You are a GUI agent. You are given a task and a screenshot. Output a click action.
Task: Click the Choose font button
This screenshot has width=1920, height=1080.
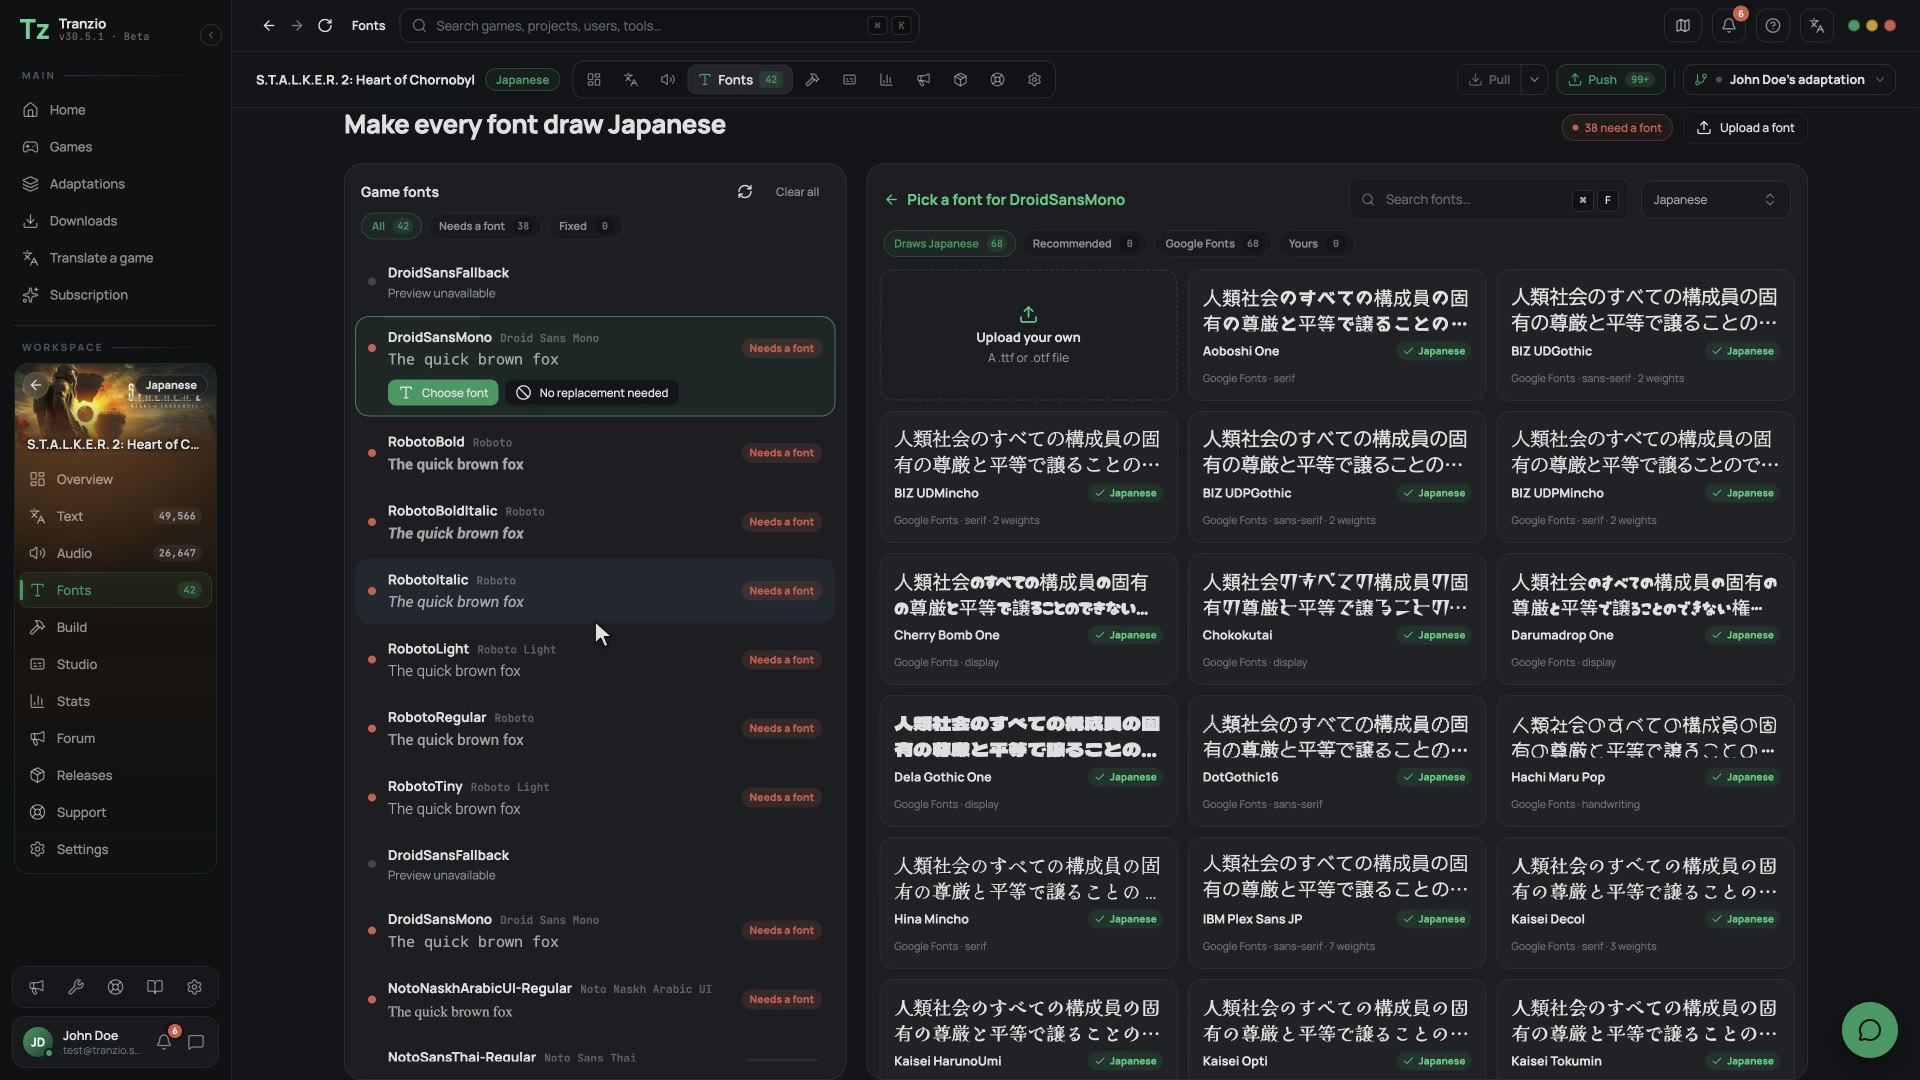click(443, 393)
